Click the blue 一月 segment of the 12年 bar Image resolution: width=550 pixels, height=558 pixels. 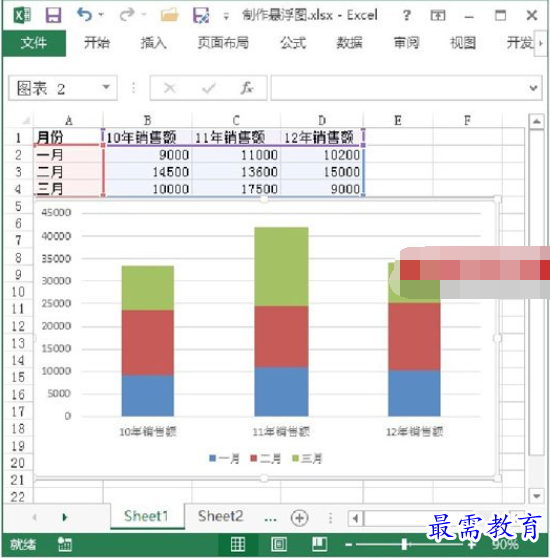[x=414, y=393]
